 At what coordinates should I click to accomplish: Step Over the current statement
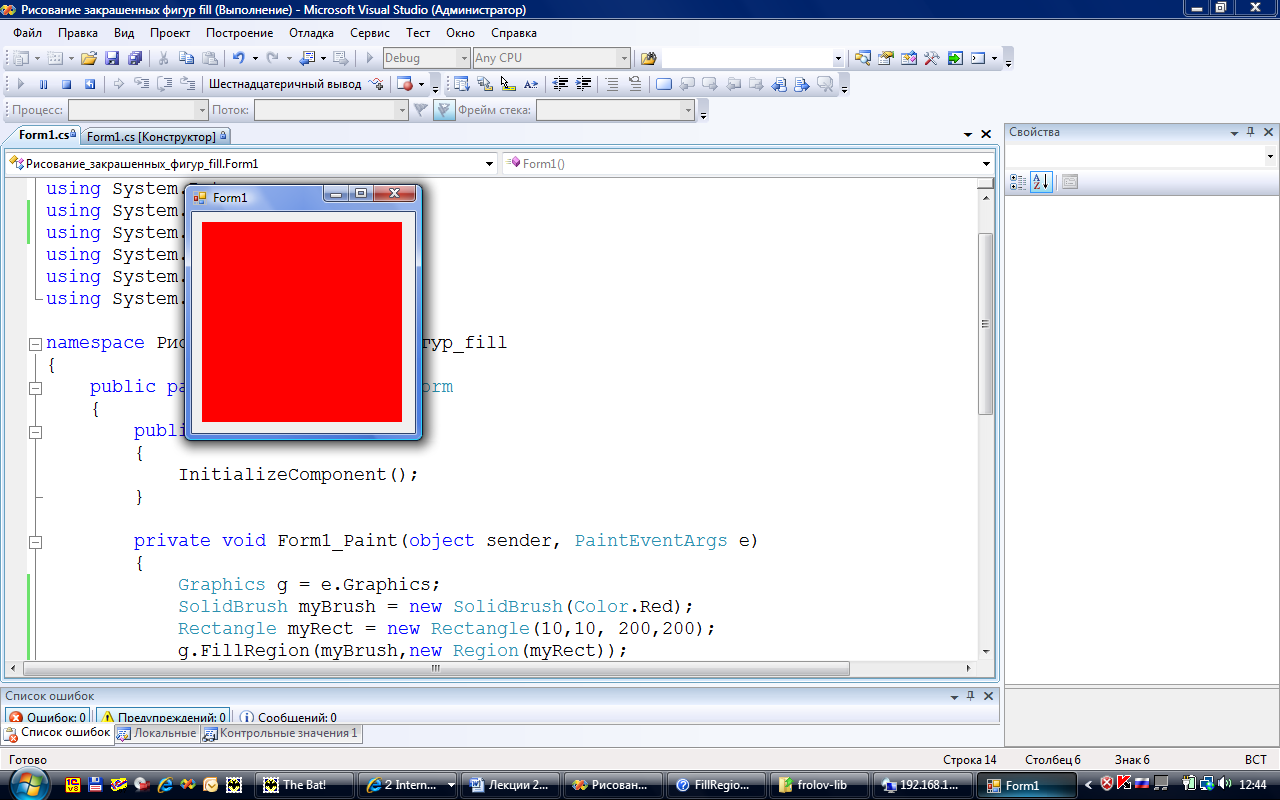(166, 84)
